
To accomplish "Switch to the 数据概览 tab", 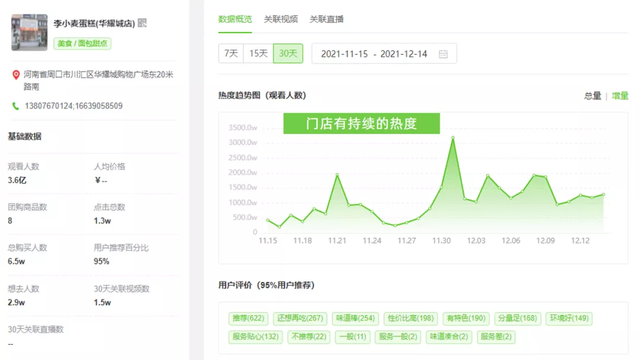I will 235,19.
